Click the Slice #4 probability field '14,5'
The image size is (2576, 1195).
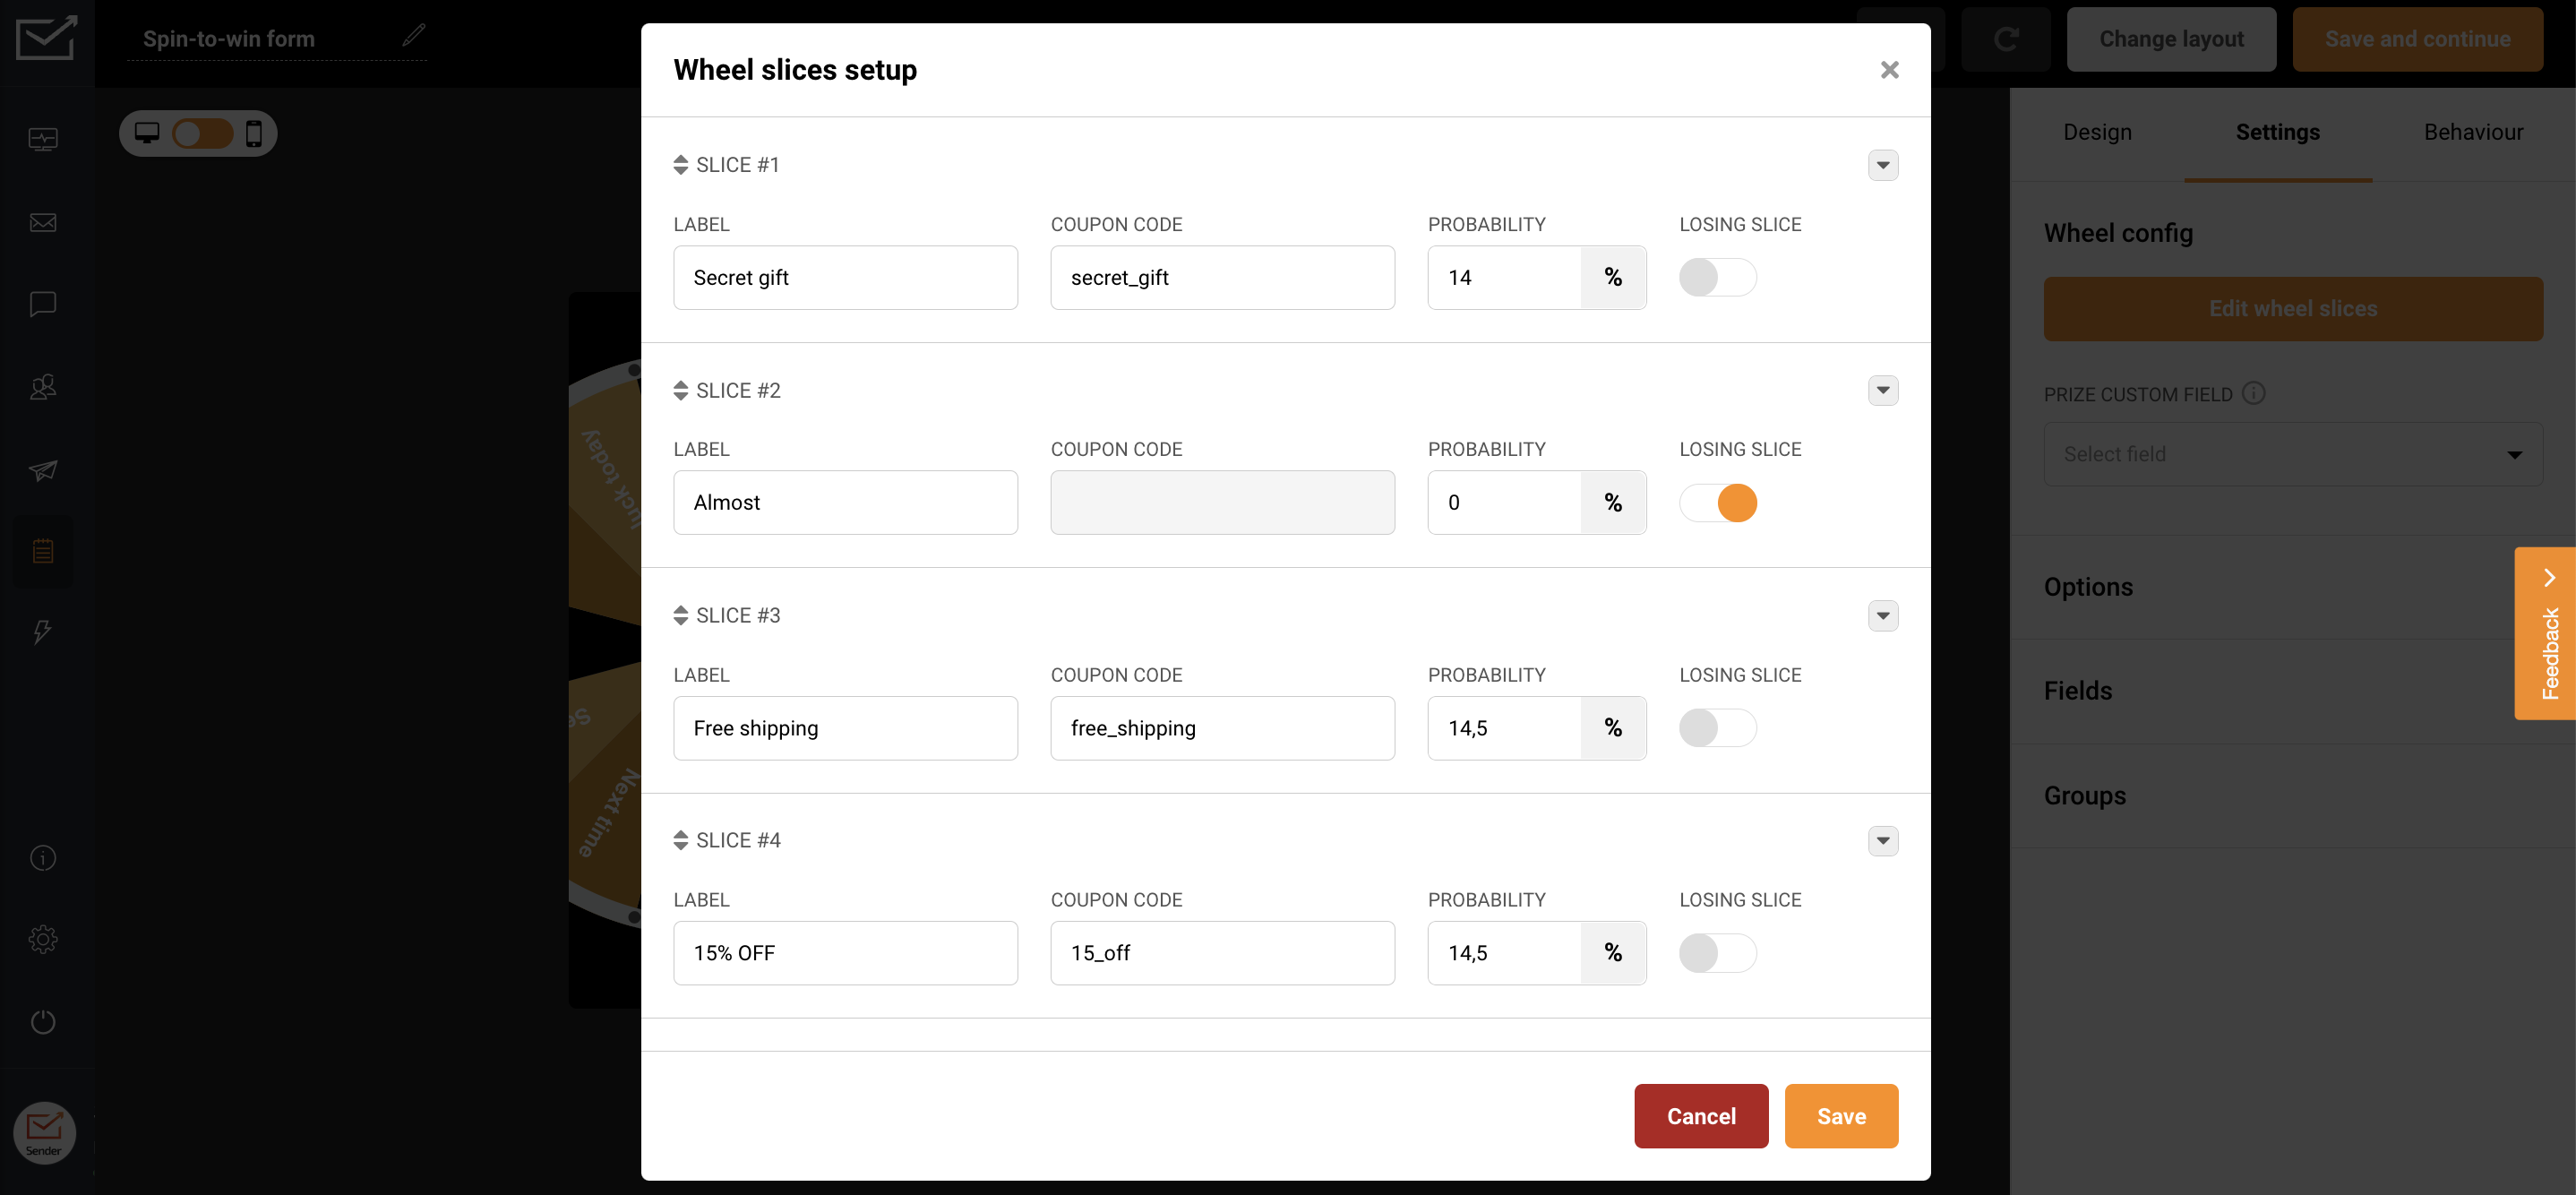(1504, 953)
